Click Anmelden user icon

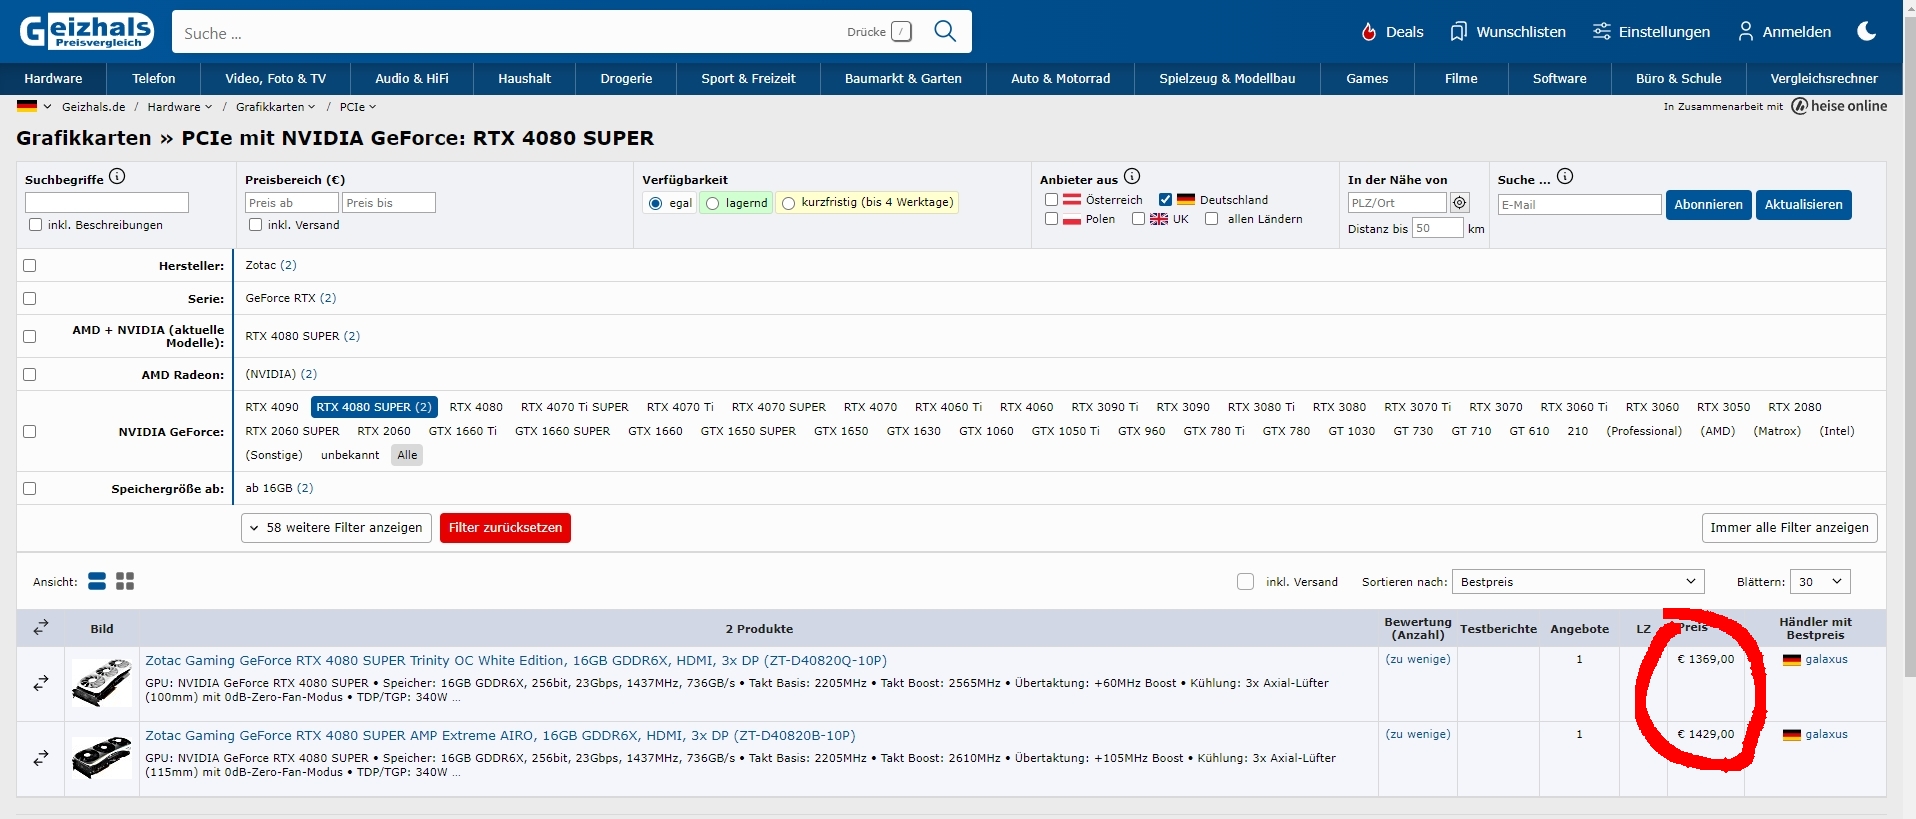click(1785, 32)
